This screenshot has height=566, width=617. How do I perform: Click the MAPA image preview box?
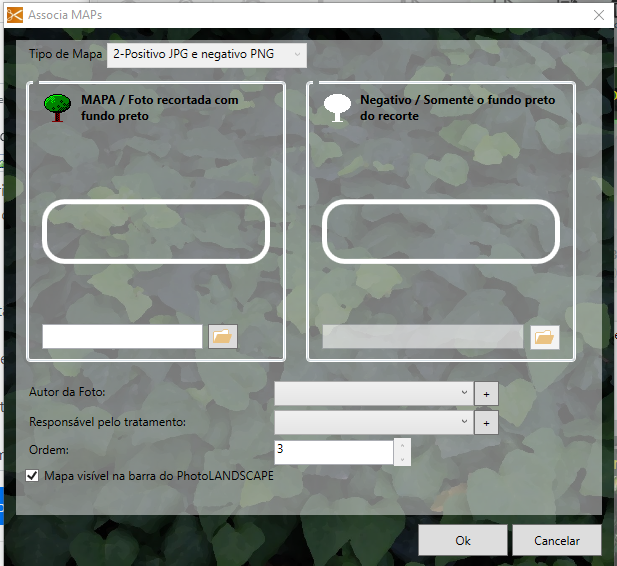coord(156,232)
